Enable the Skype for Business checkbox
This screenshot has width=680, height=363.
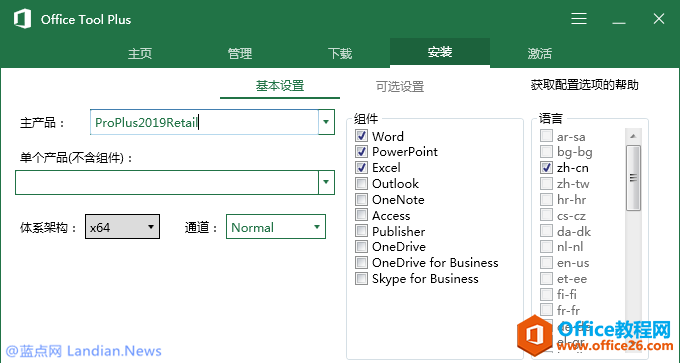[361, 278]
